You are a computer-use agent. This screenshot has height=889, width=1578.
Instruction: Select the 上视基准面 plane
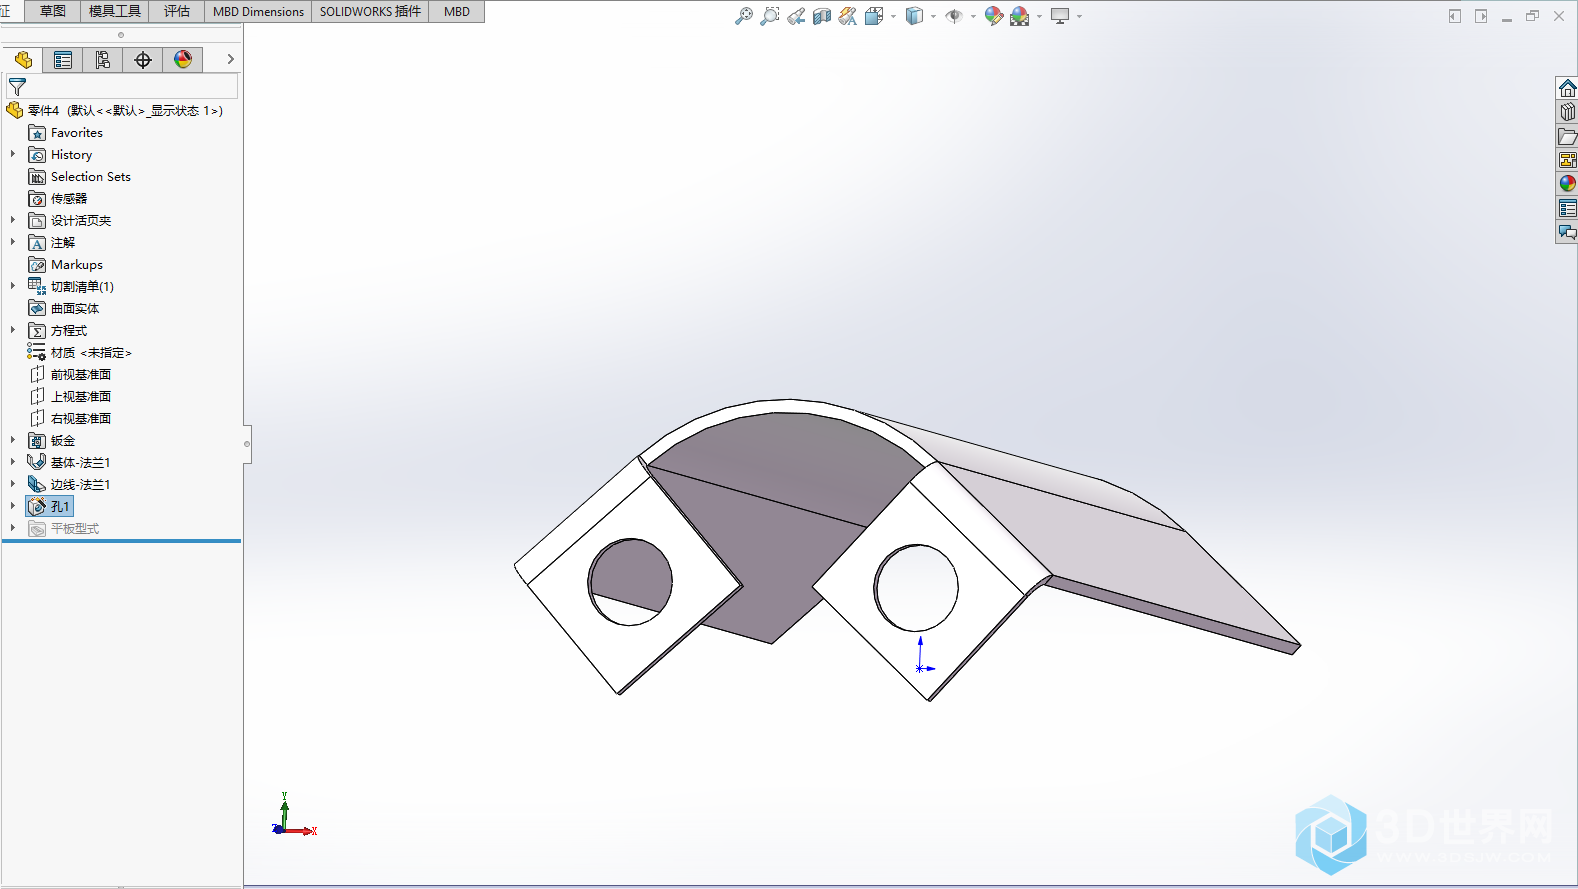pos(70,397)
